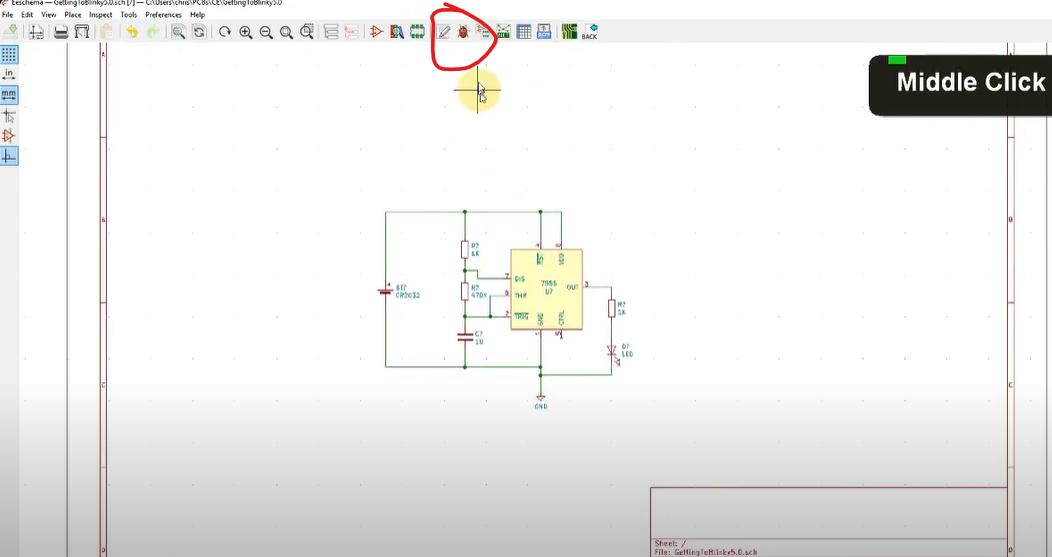Viewport: 1052px width, 557px height.
Task: Click the BACK import footprint icon
Action: [590, 32]
